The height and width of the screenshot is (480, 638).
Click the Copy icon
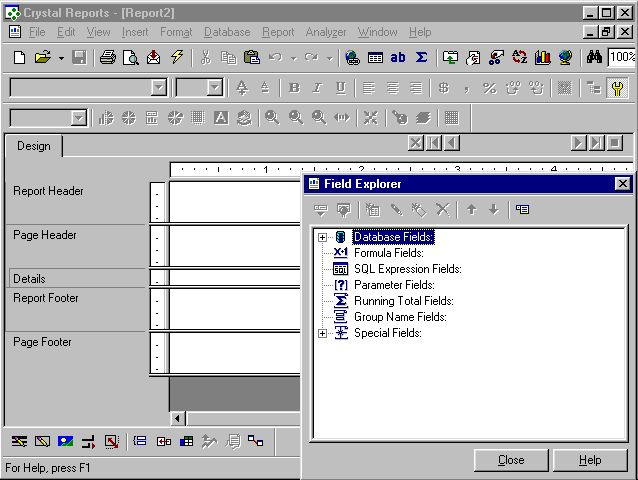[x=228, y=57]
